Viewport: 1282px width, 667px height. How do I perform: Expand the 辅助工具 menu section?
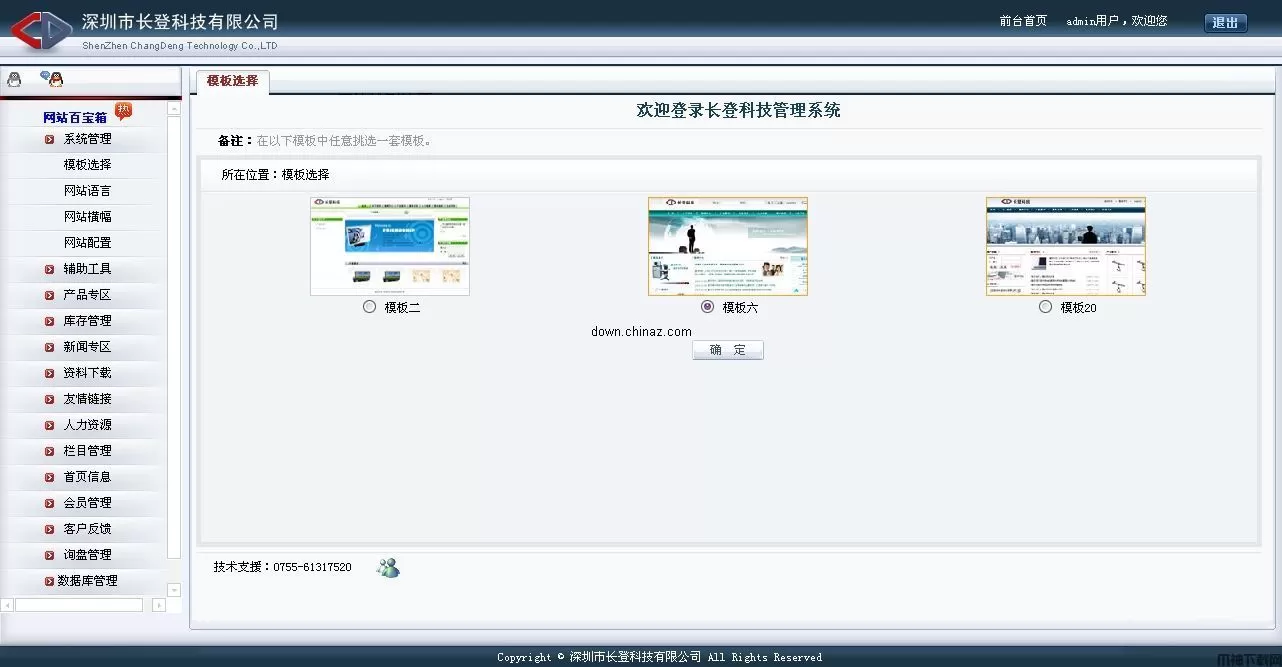coord(88,269)
